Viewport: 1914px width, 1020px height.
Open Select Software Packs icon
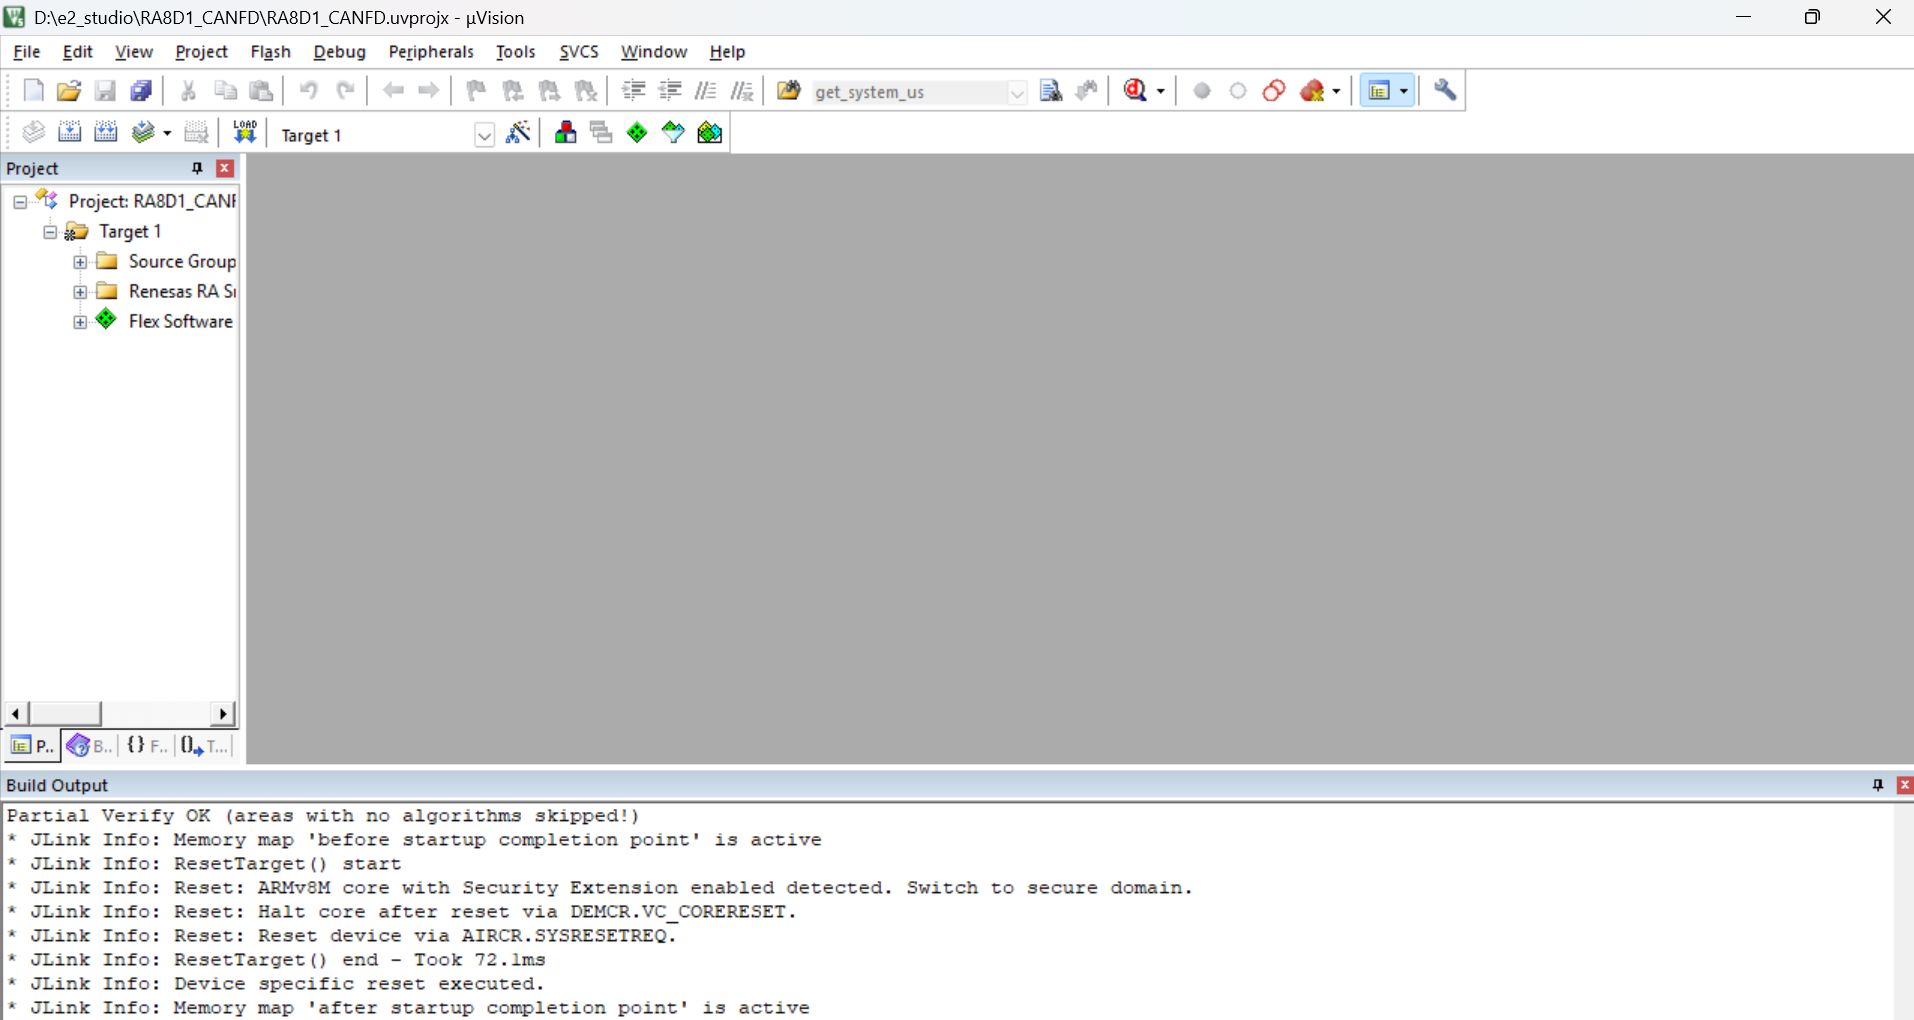click(x=673, y=132)
